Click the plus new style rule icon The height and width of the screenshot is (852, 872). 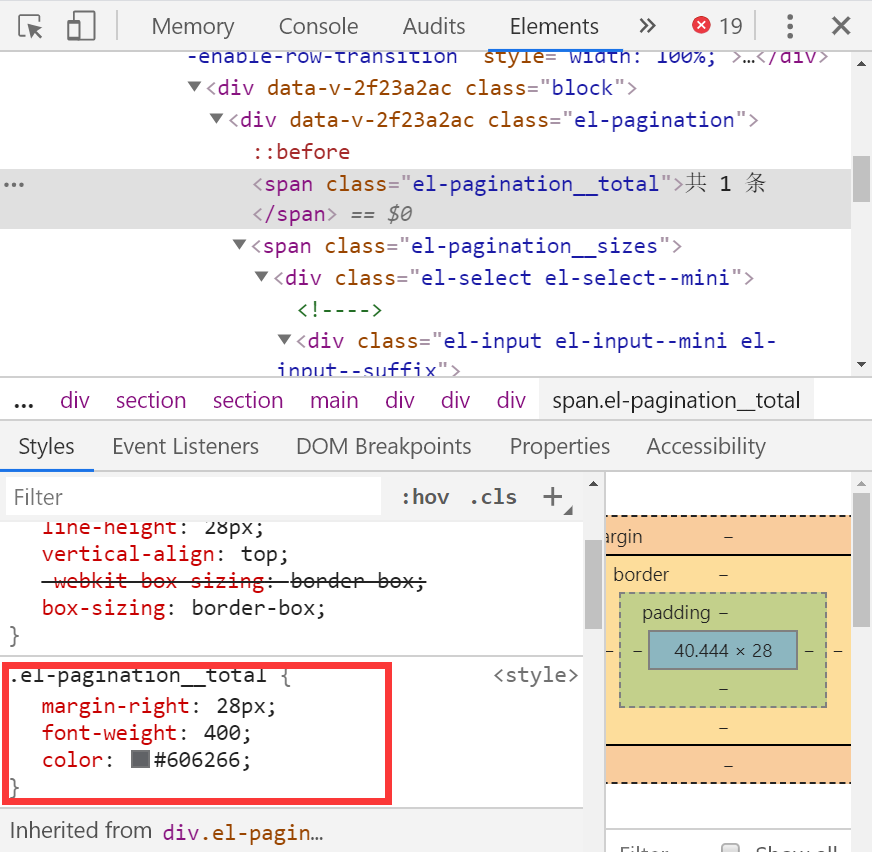(553, 497)
